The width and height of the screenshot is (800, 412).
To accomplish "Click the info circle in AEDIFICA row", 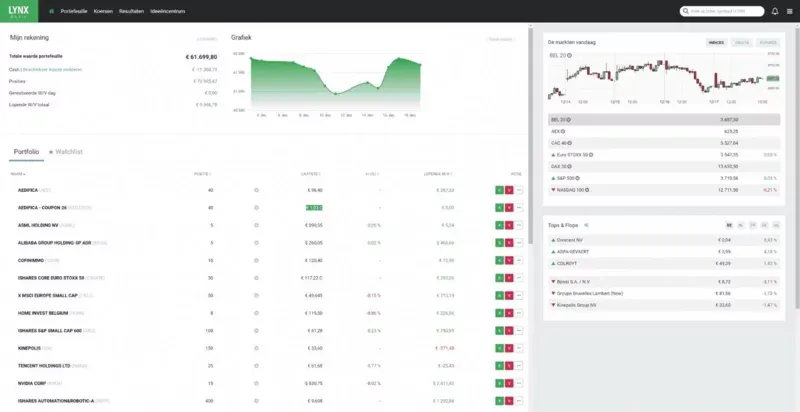I will 256,190.
